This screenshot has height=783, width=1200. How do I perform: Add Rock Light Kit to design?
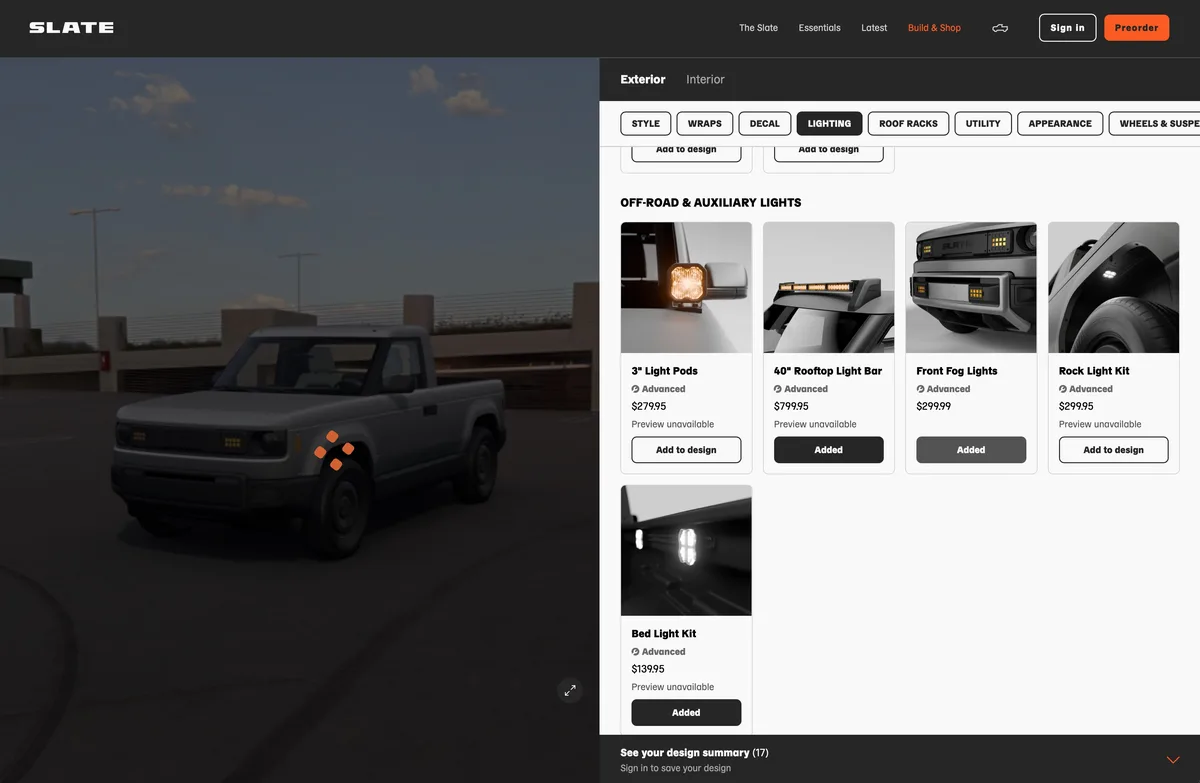point(1113,450)
